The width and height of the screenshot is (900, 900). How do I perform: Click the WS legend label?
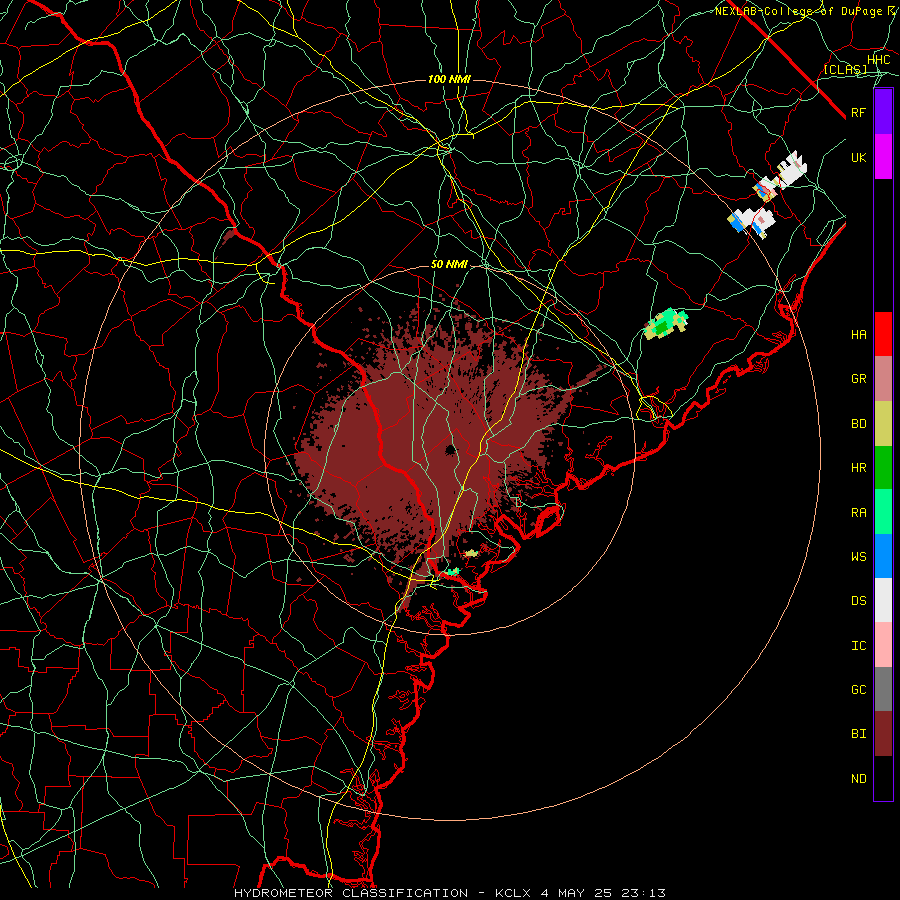pos(858,557)
